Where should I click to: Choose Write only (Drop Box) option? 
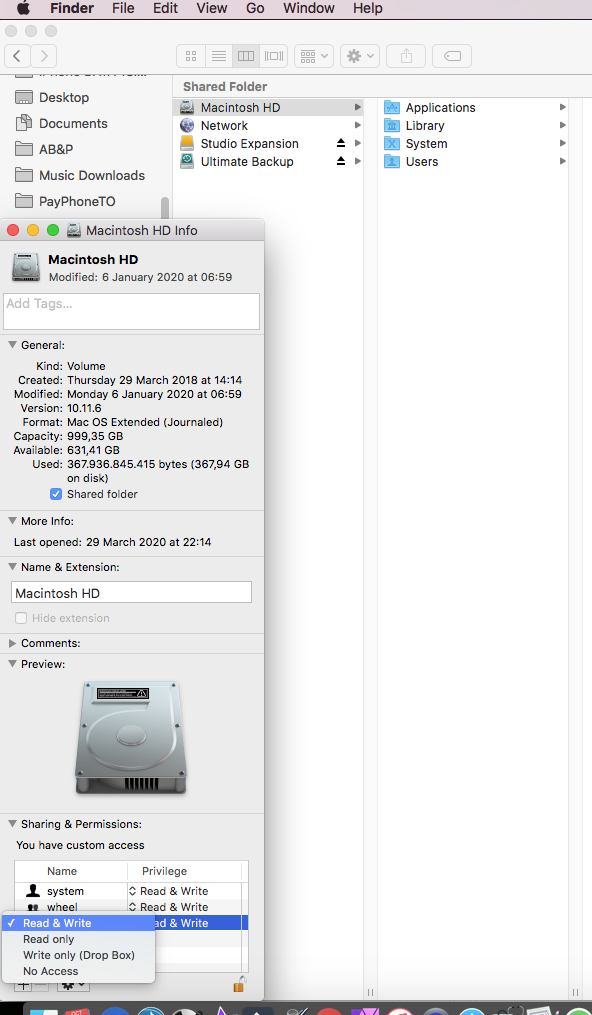pyautogui.click(x=78, y=955)
